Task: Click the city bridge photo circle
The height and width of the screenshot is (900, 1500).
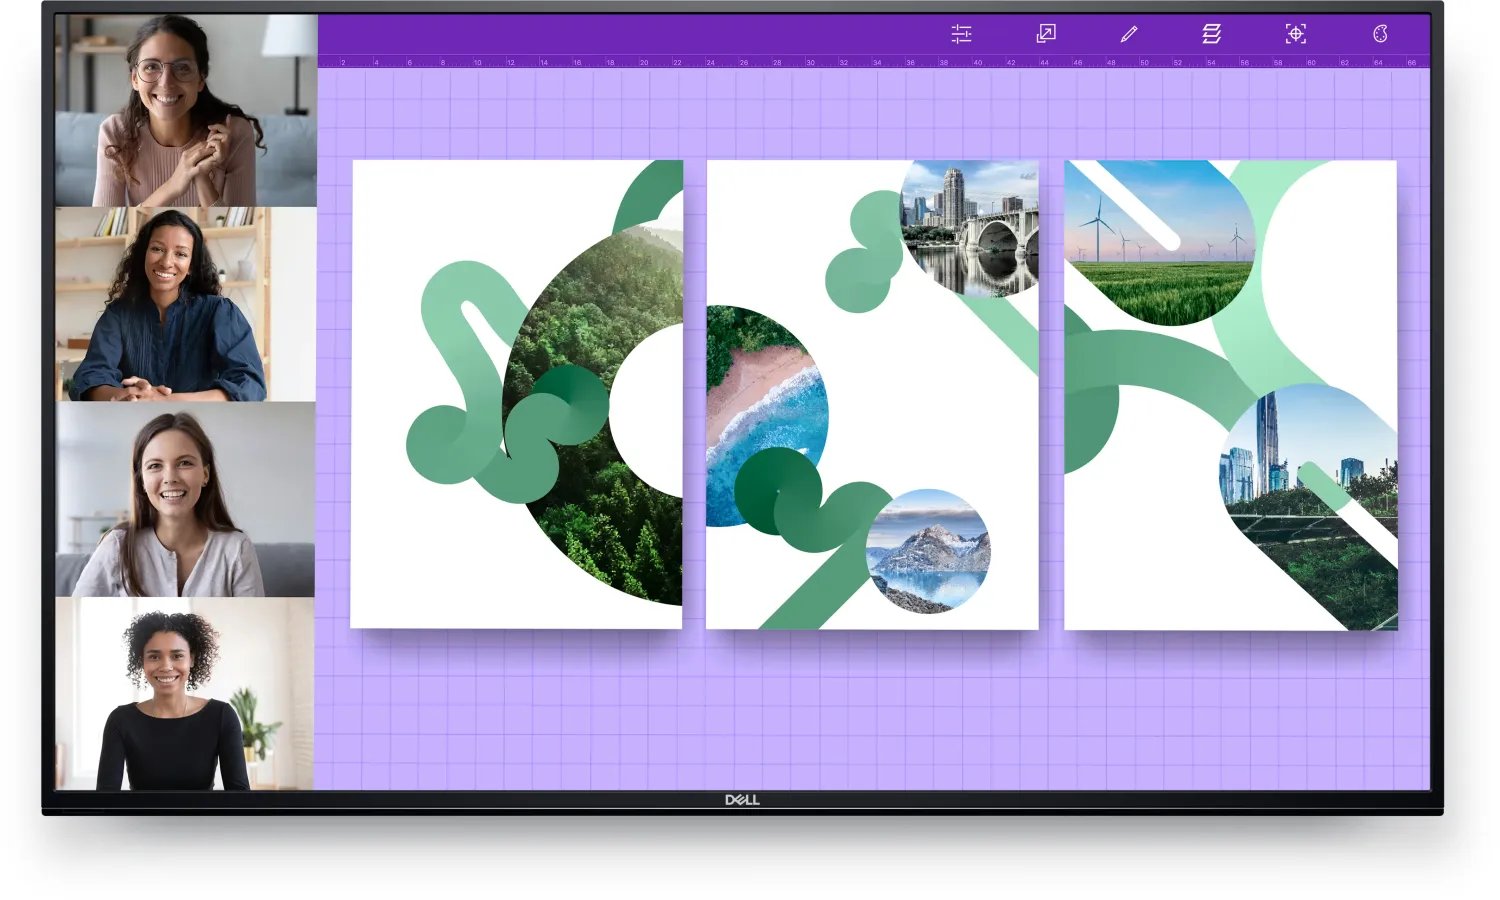Action: coord(972,232)
